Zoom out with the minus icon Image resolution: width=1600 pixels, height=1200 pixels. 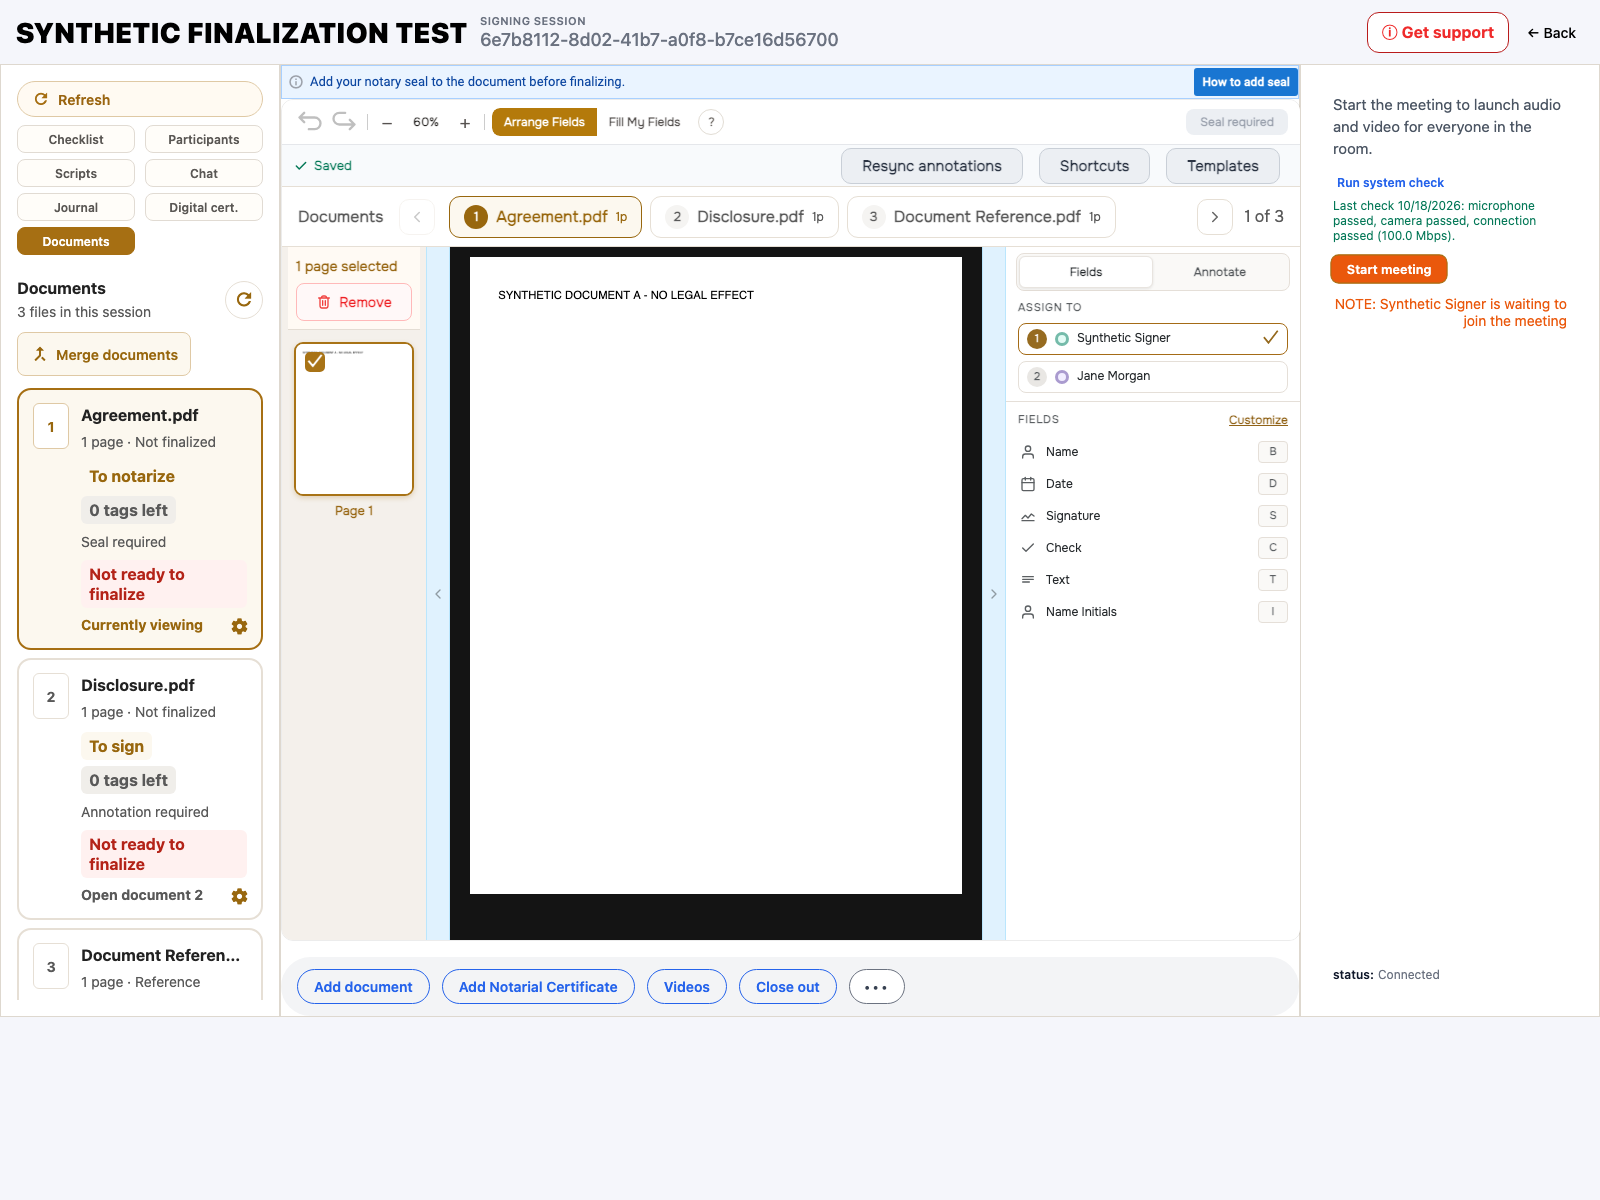tap(387, 123)
